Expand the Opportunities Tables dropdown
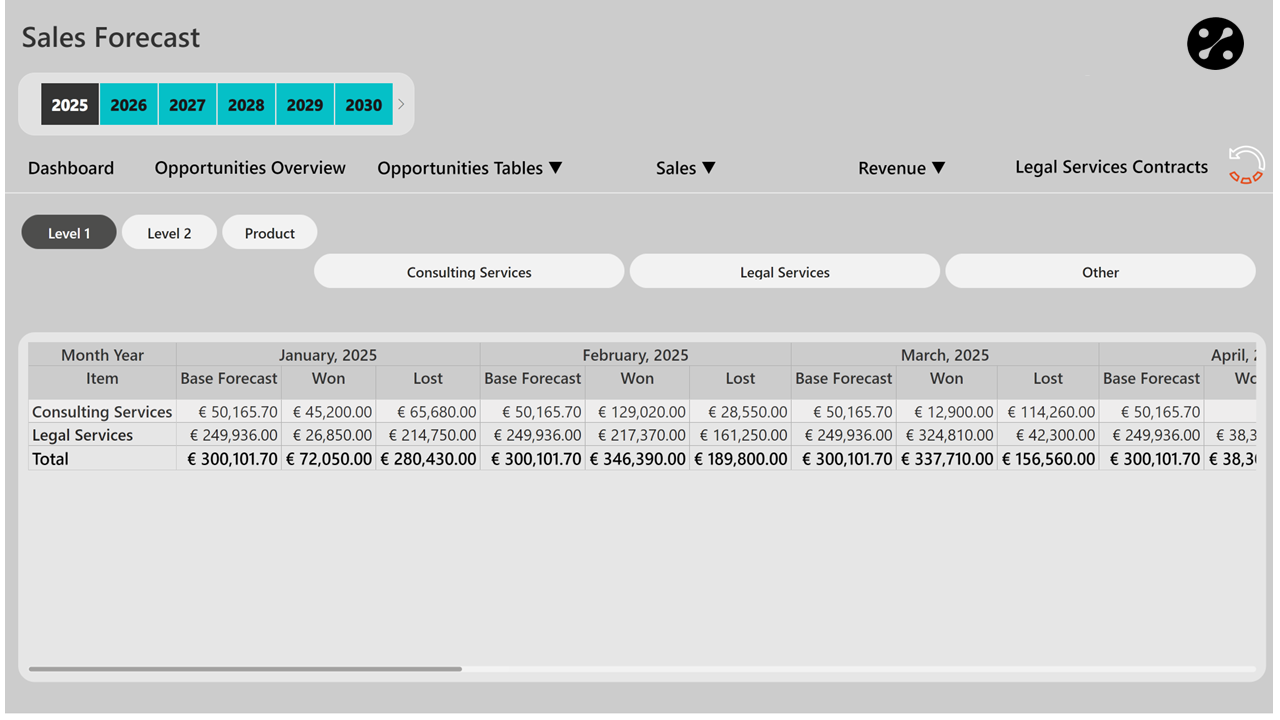The image size is (1280, 720). click(x=469, y=168)
